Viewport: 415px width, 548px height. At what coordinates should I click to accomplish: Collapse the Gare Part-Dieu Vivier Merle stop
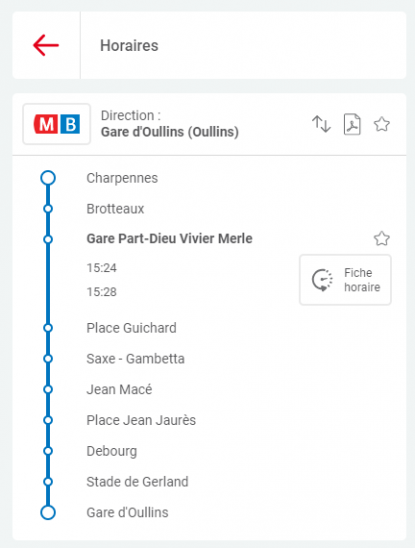(x=169, y=239)
